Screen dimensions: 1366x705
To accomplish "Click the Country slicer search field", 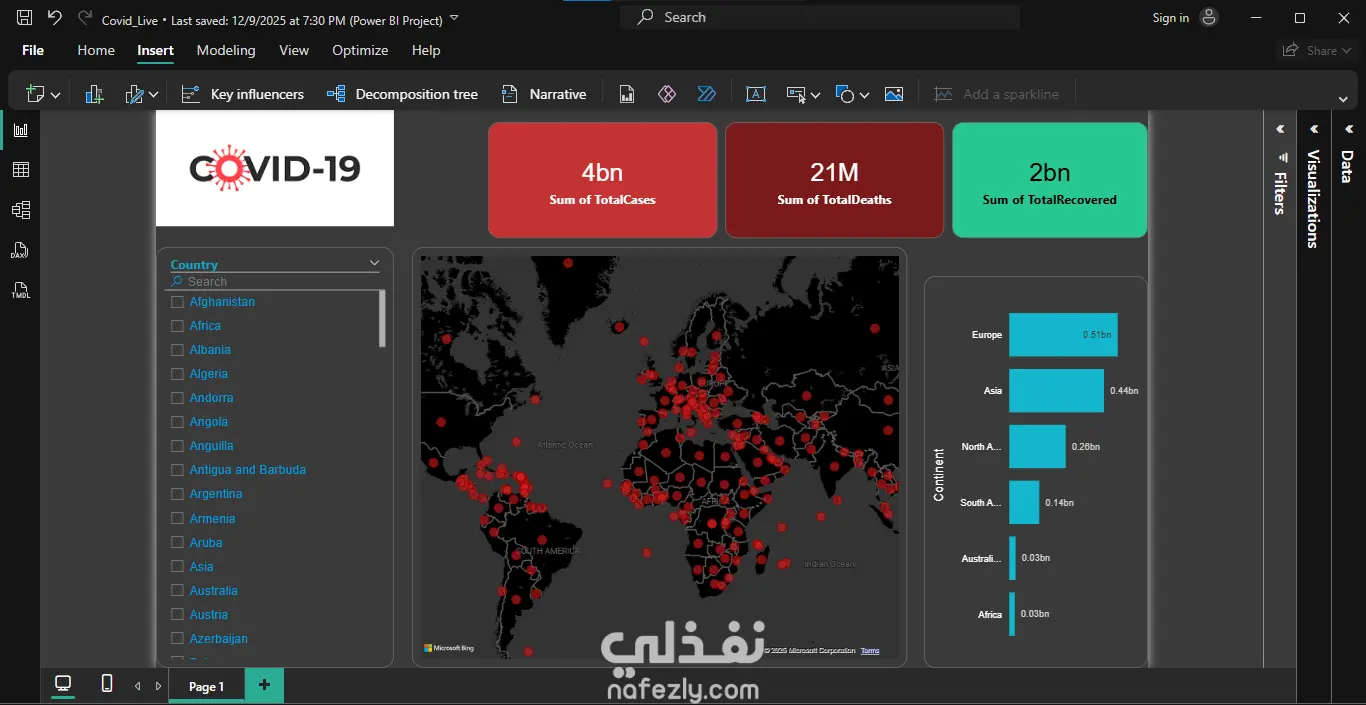I will click(x=272, y=282).
